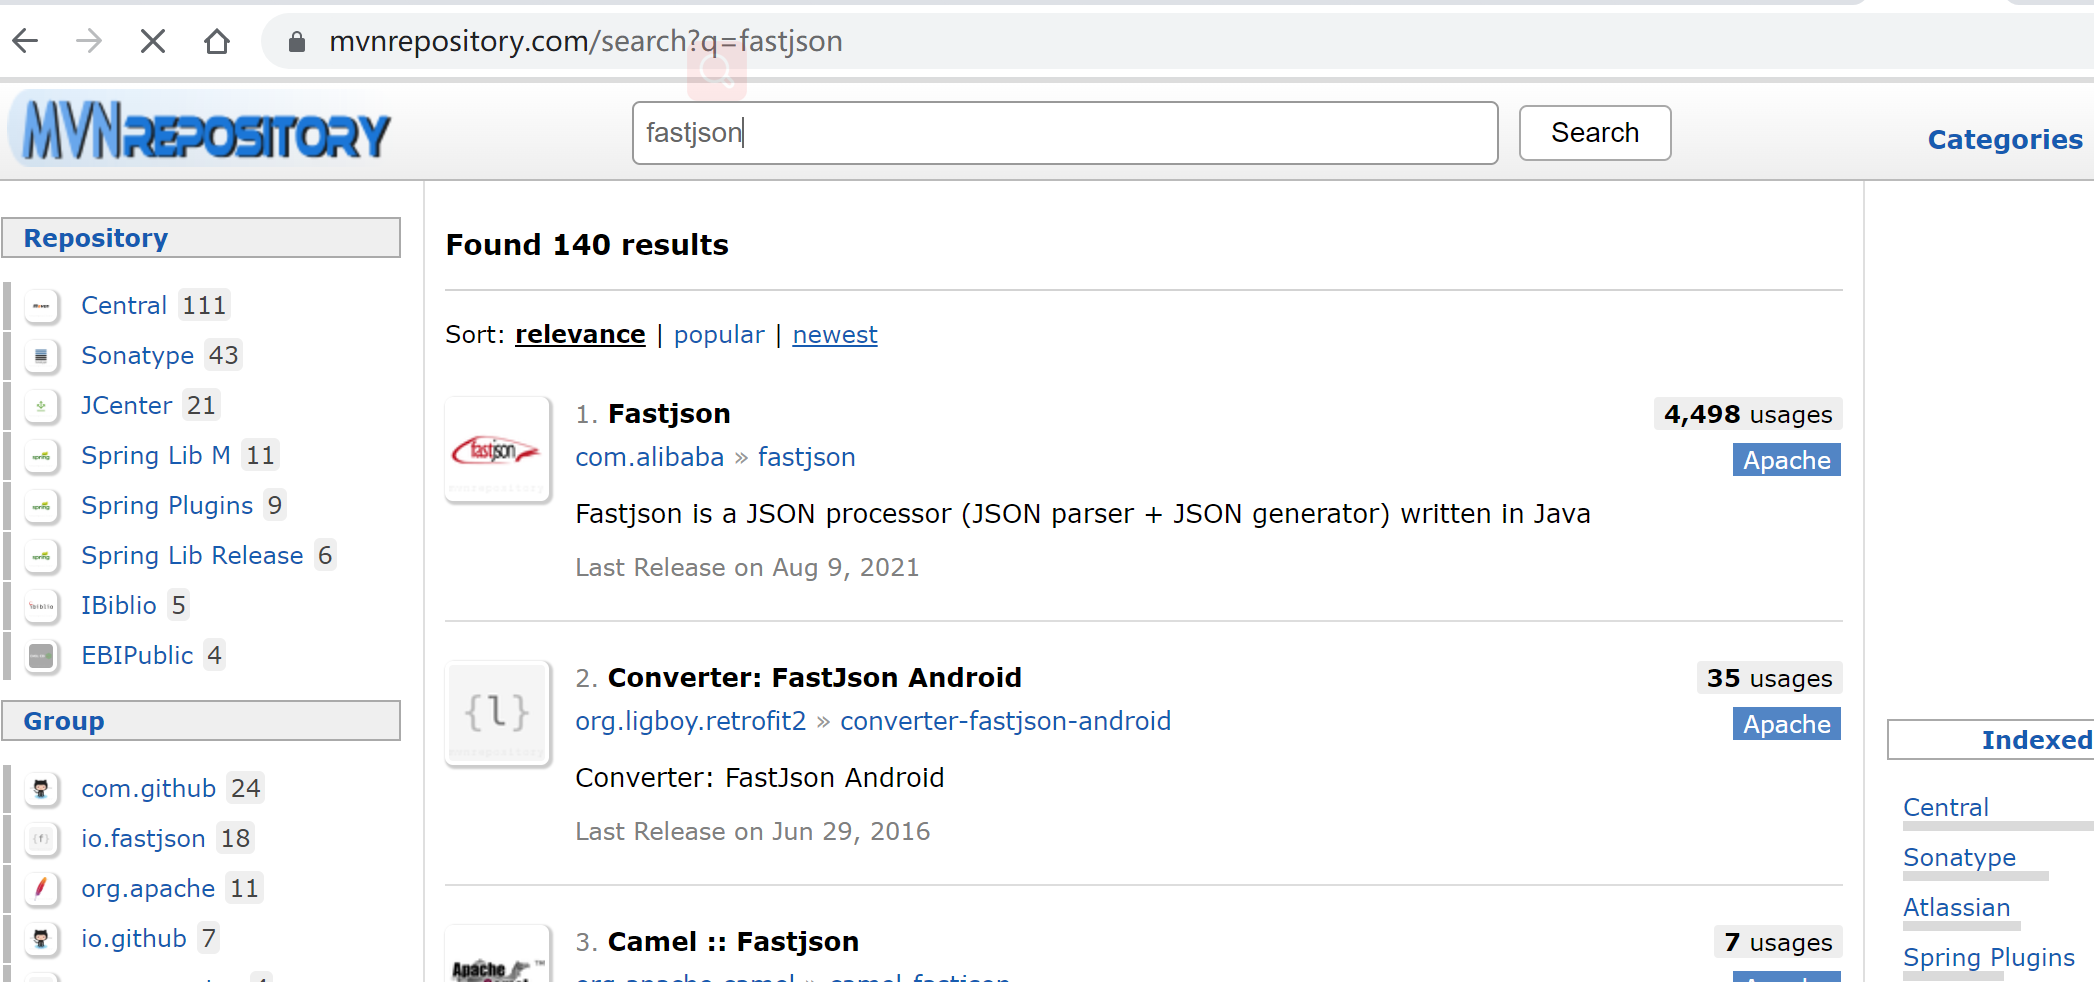Click the MVNRepository logo
Image resolution: width=2094 pixels, height=982 pixels.
tap(207, 131)
